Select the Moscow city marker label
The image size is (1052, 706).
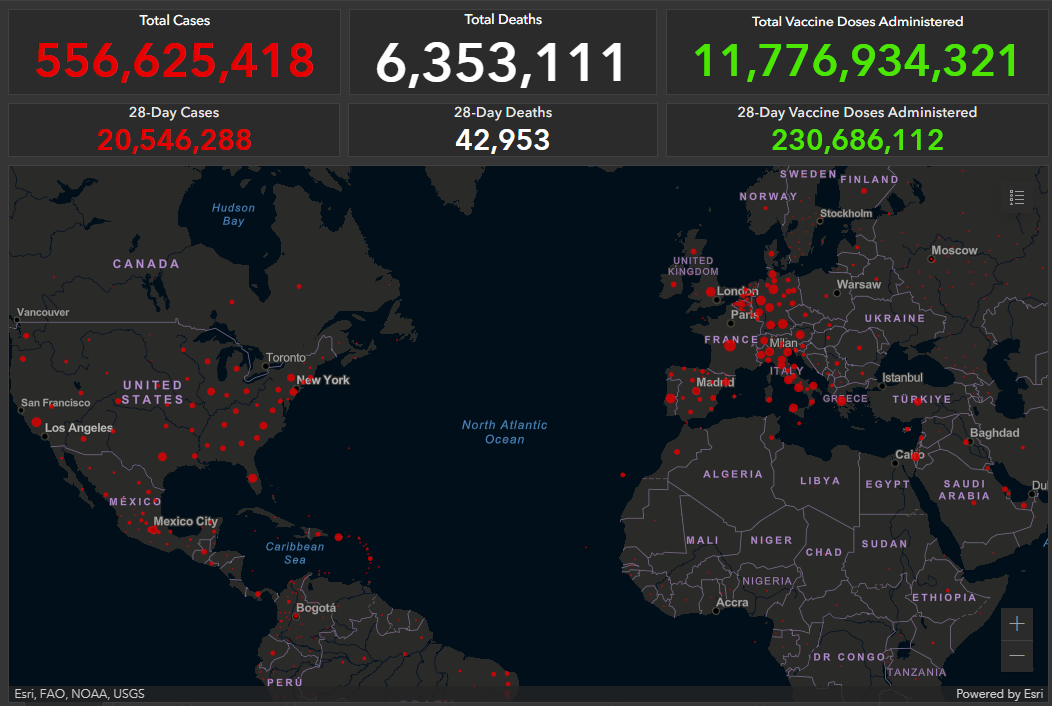pos(954,250)
